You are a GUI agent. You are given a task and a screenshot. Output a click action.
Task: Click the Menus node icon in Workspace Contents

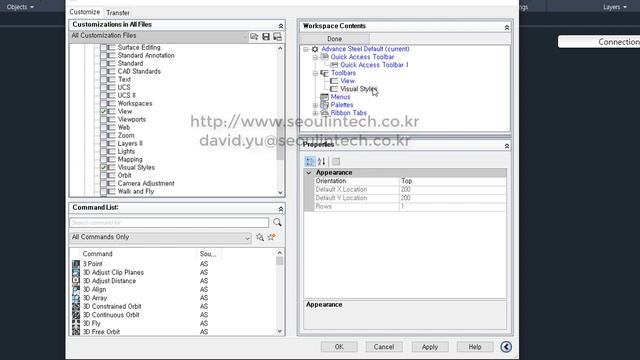324,97
